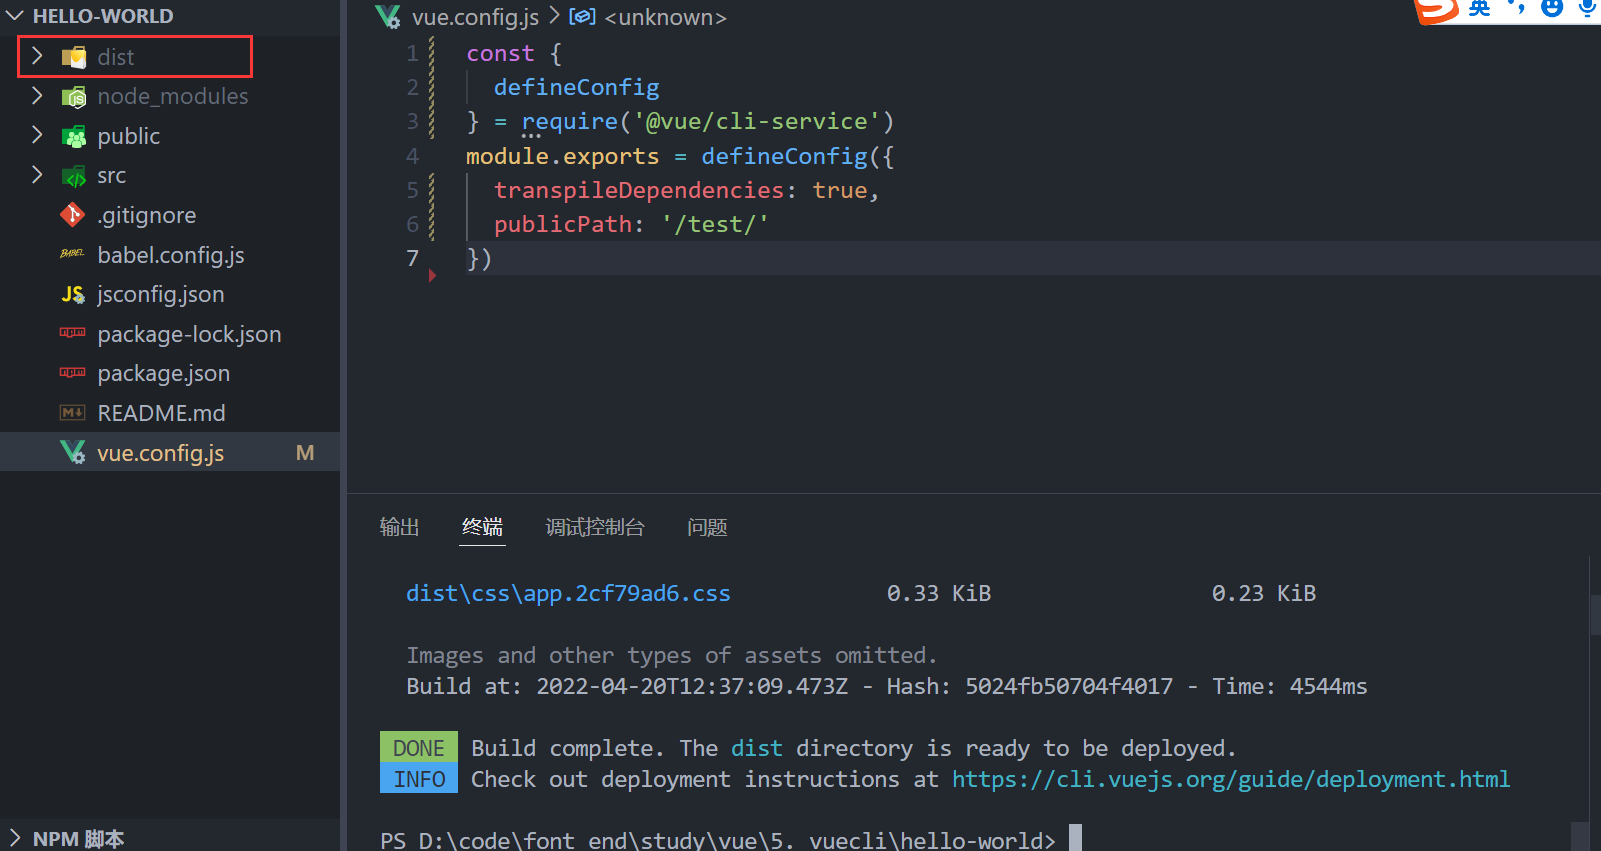
Task: Click the '/test/' publicPath value
Action: (x=715, y=224)
